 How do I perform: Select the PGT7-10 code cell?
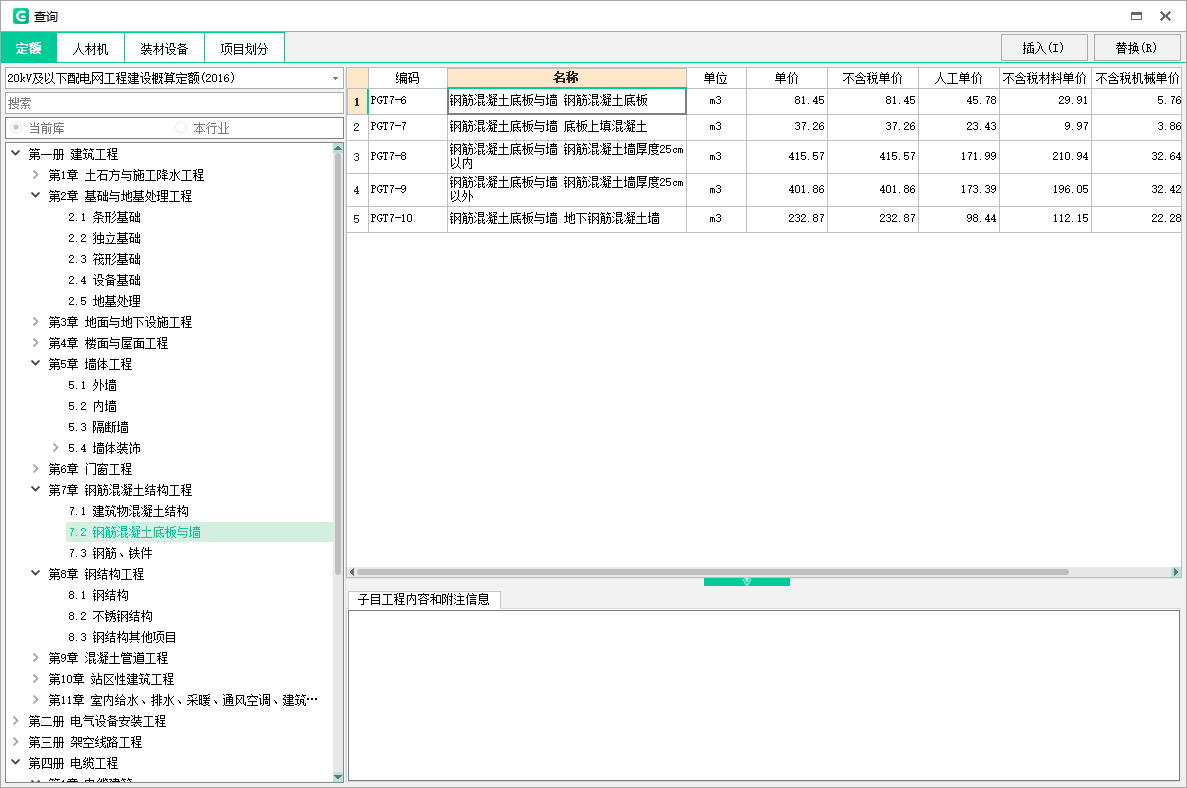click(407, 218)
